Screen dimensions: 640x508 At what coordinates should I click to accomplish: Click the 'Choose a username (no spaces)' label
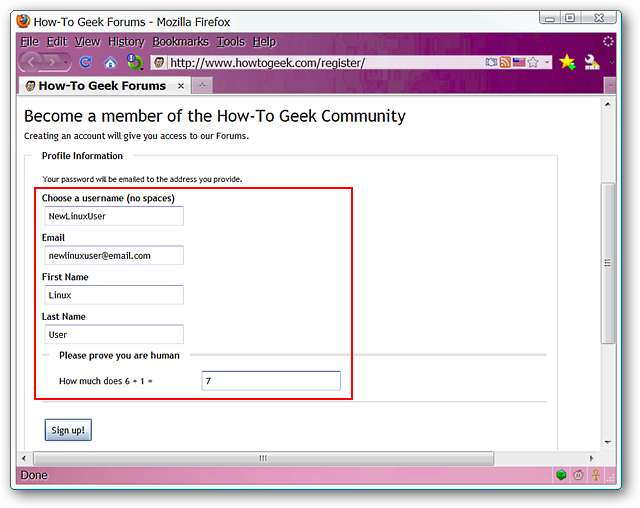(108, 198)
